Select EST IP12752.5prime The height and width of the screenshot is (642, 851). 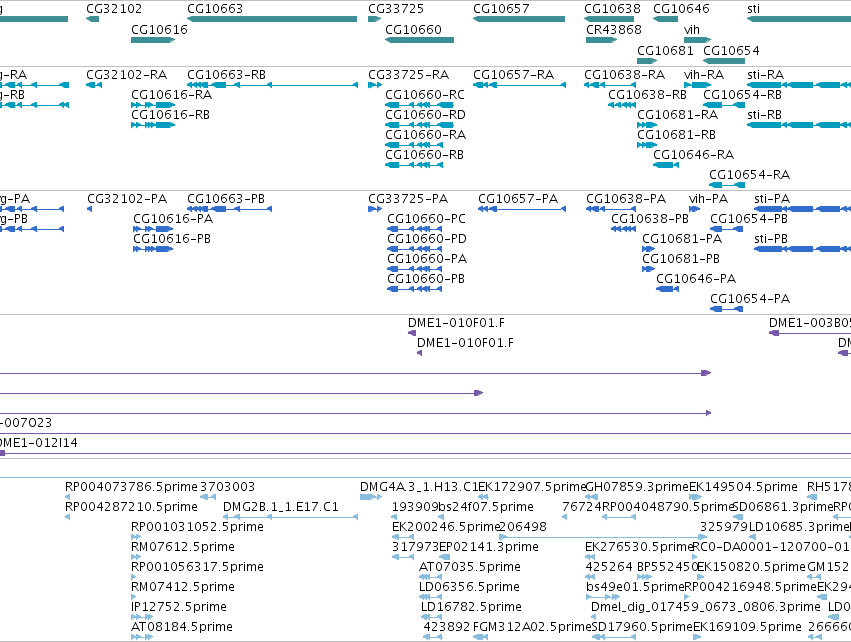point(179,606)
